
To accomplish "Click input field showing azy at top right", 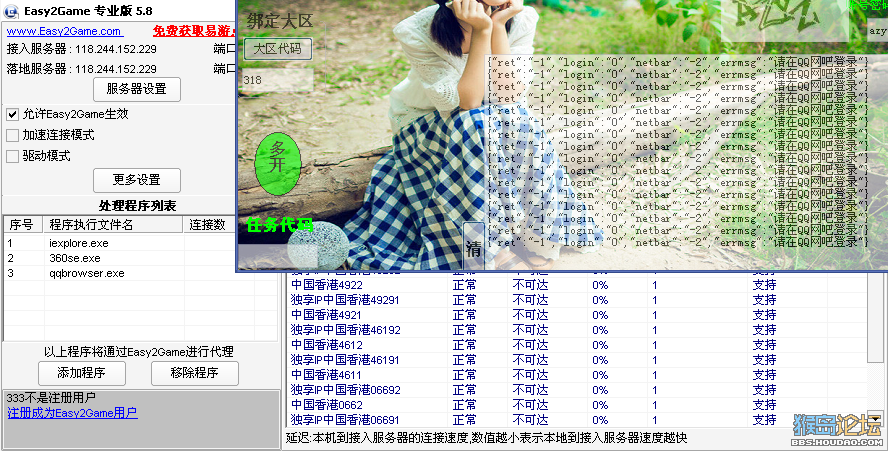I will point(877,31).
